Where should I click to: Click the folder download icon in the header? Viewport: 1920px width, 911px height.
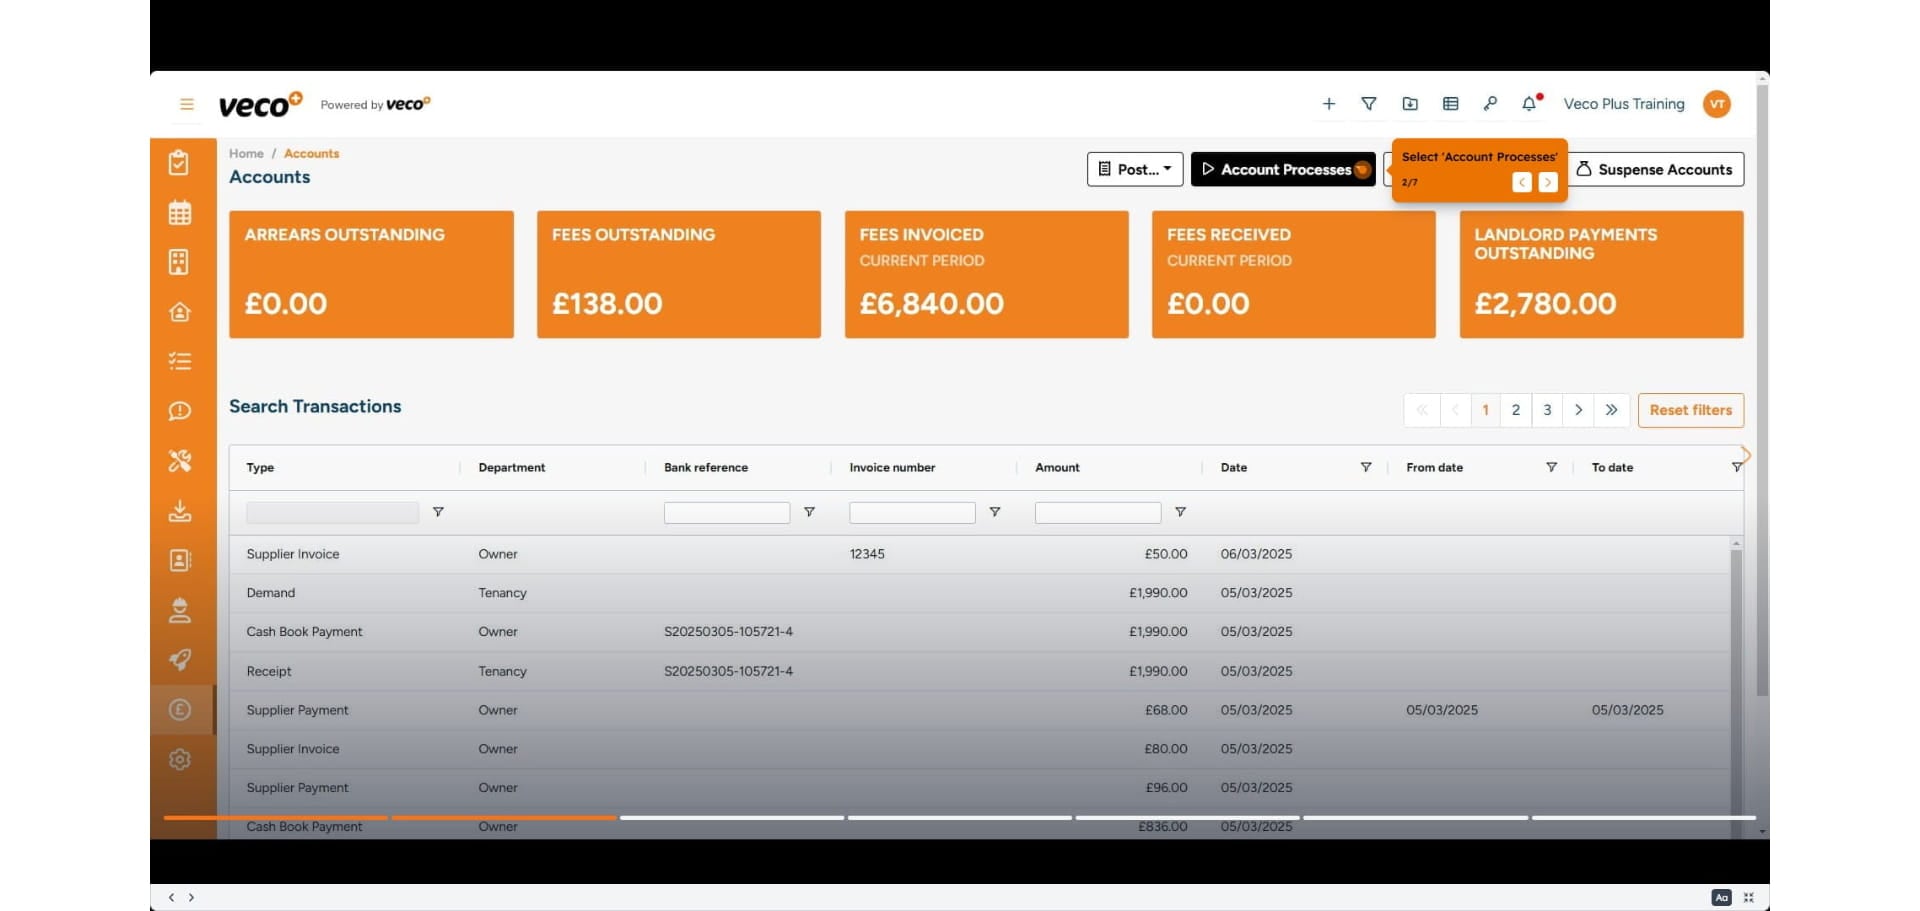coord(1410,104)
